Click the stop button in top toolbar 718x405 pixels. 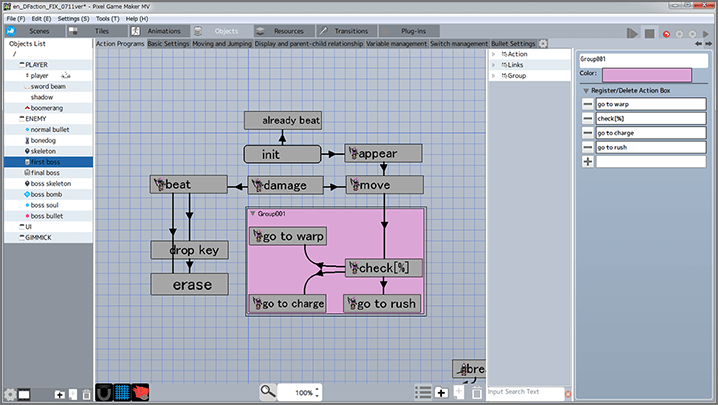650,32
